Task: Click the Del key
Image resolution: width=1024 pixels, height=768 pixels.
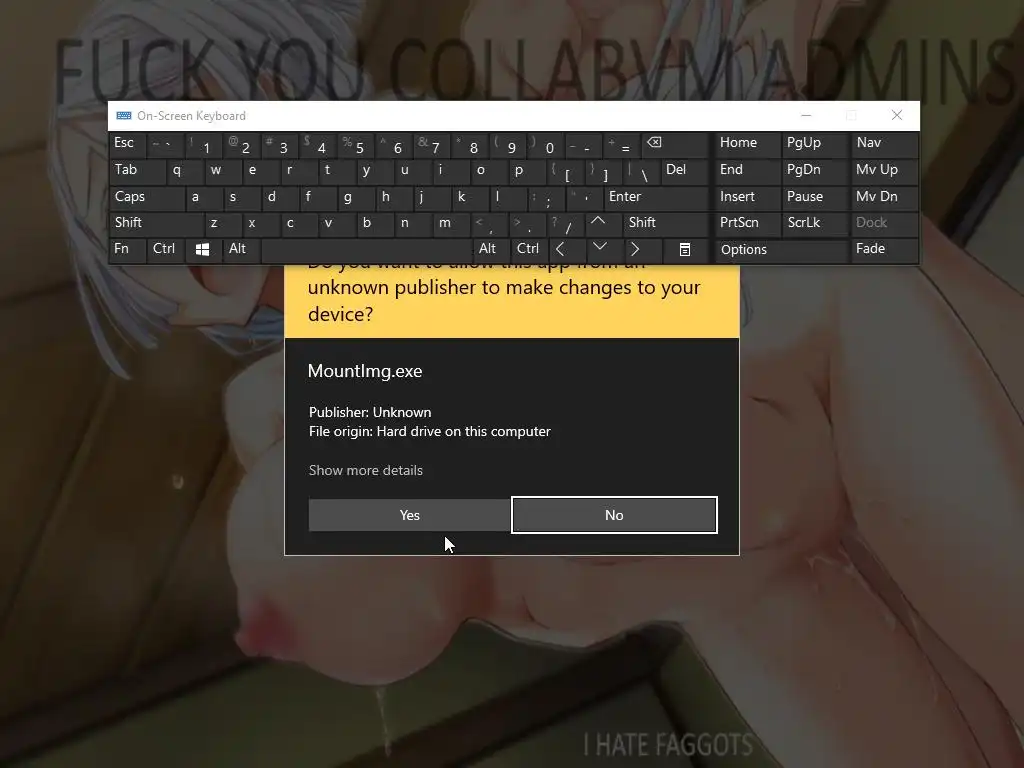Action: [686, 170]
